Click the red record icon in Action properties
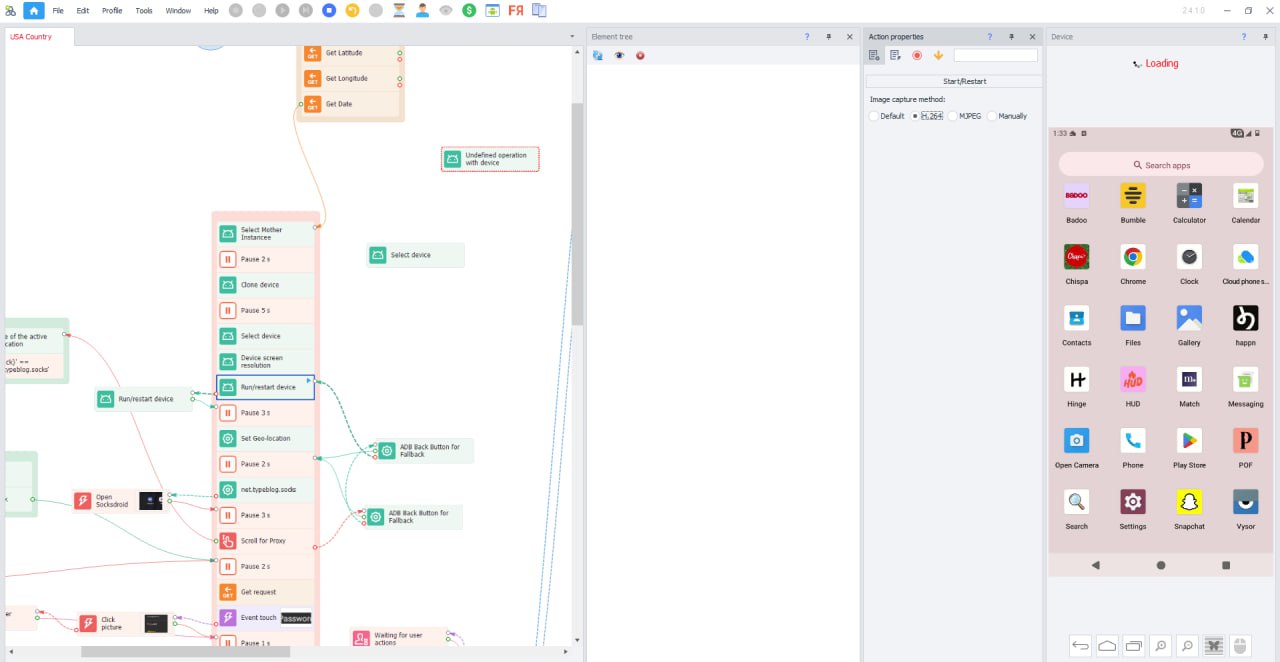The height and width of the screenshot is (662, 1280). pos(917,56)
